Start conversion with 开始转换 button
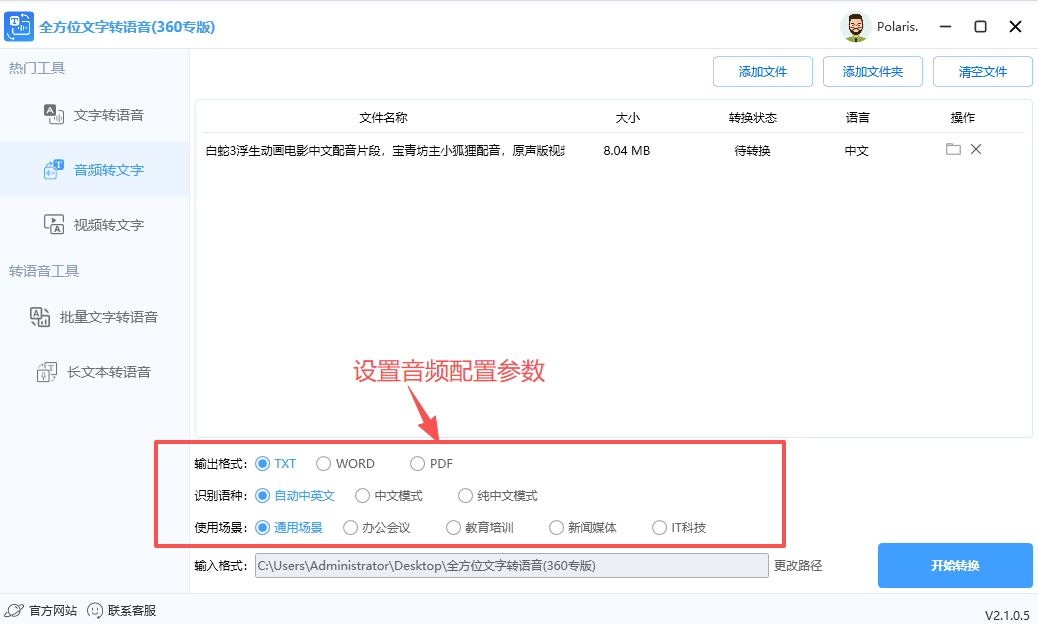The height and width of the screenshot is (624, 1038). click(954, 565)
